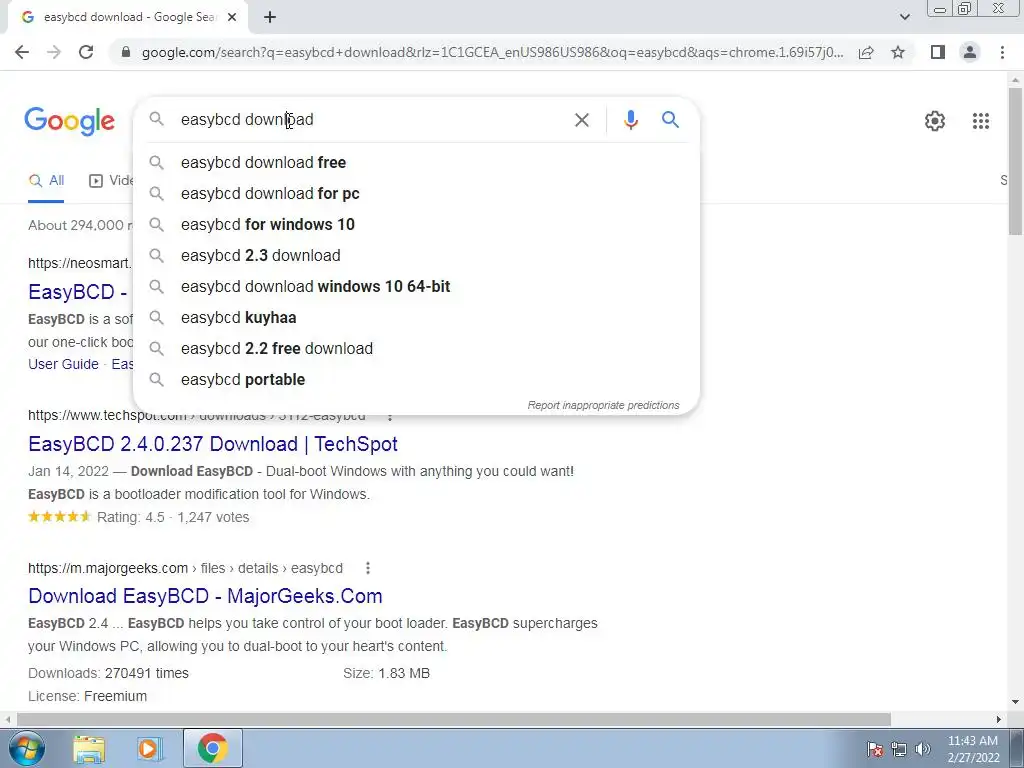Open Chrome three-dot menu
The height and width of the screenshot is (768, 1024).
1002,52
